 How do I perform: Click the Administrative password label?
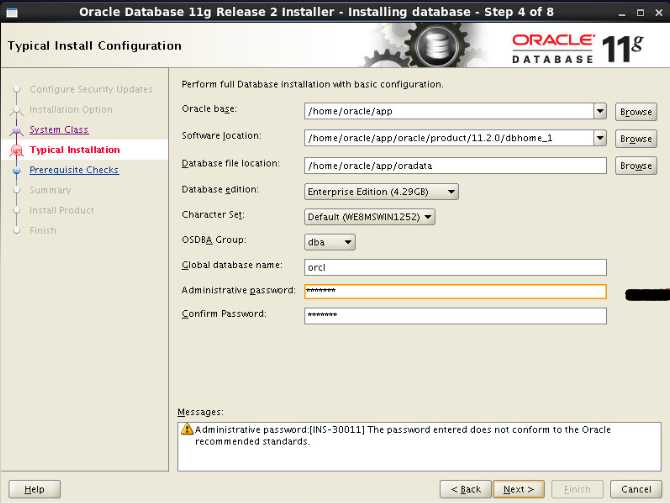[x=238, y=290]
